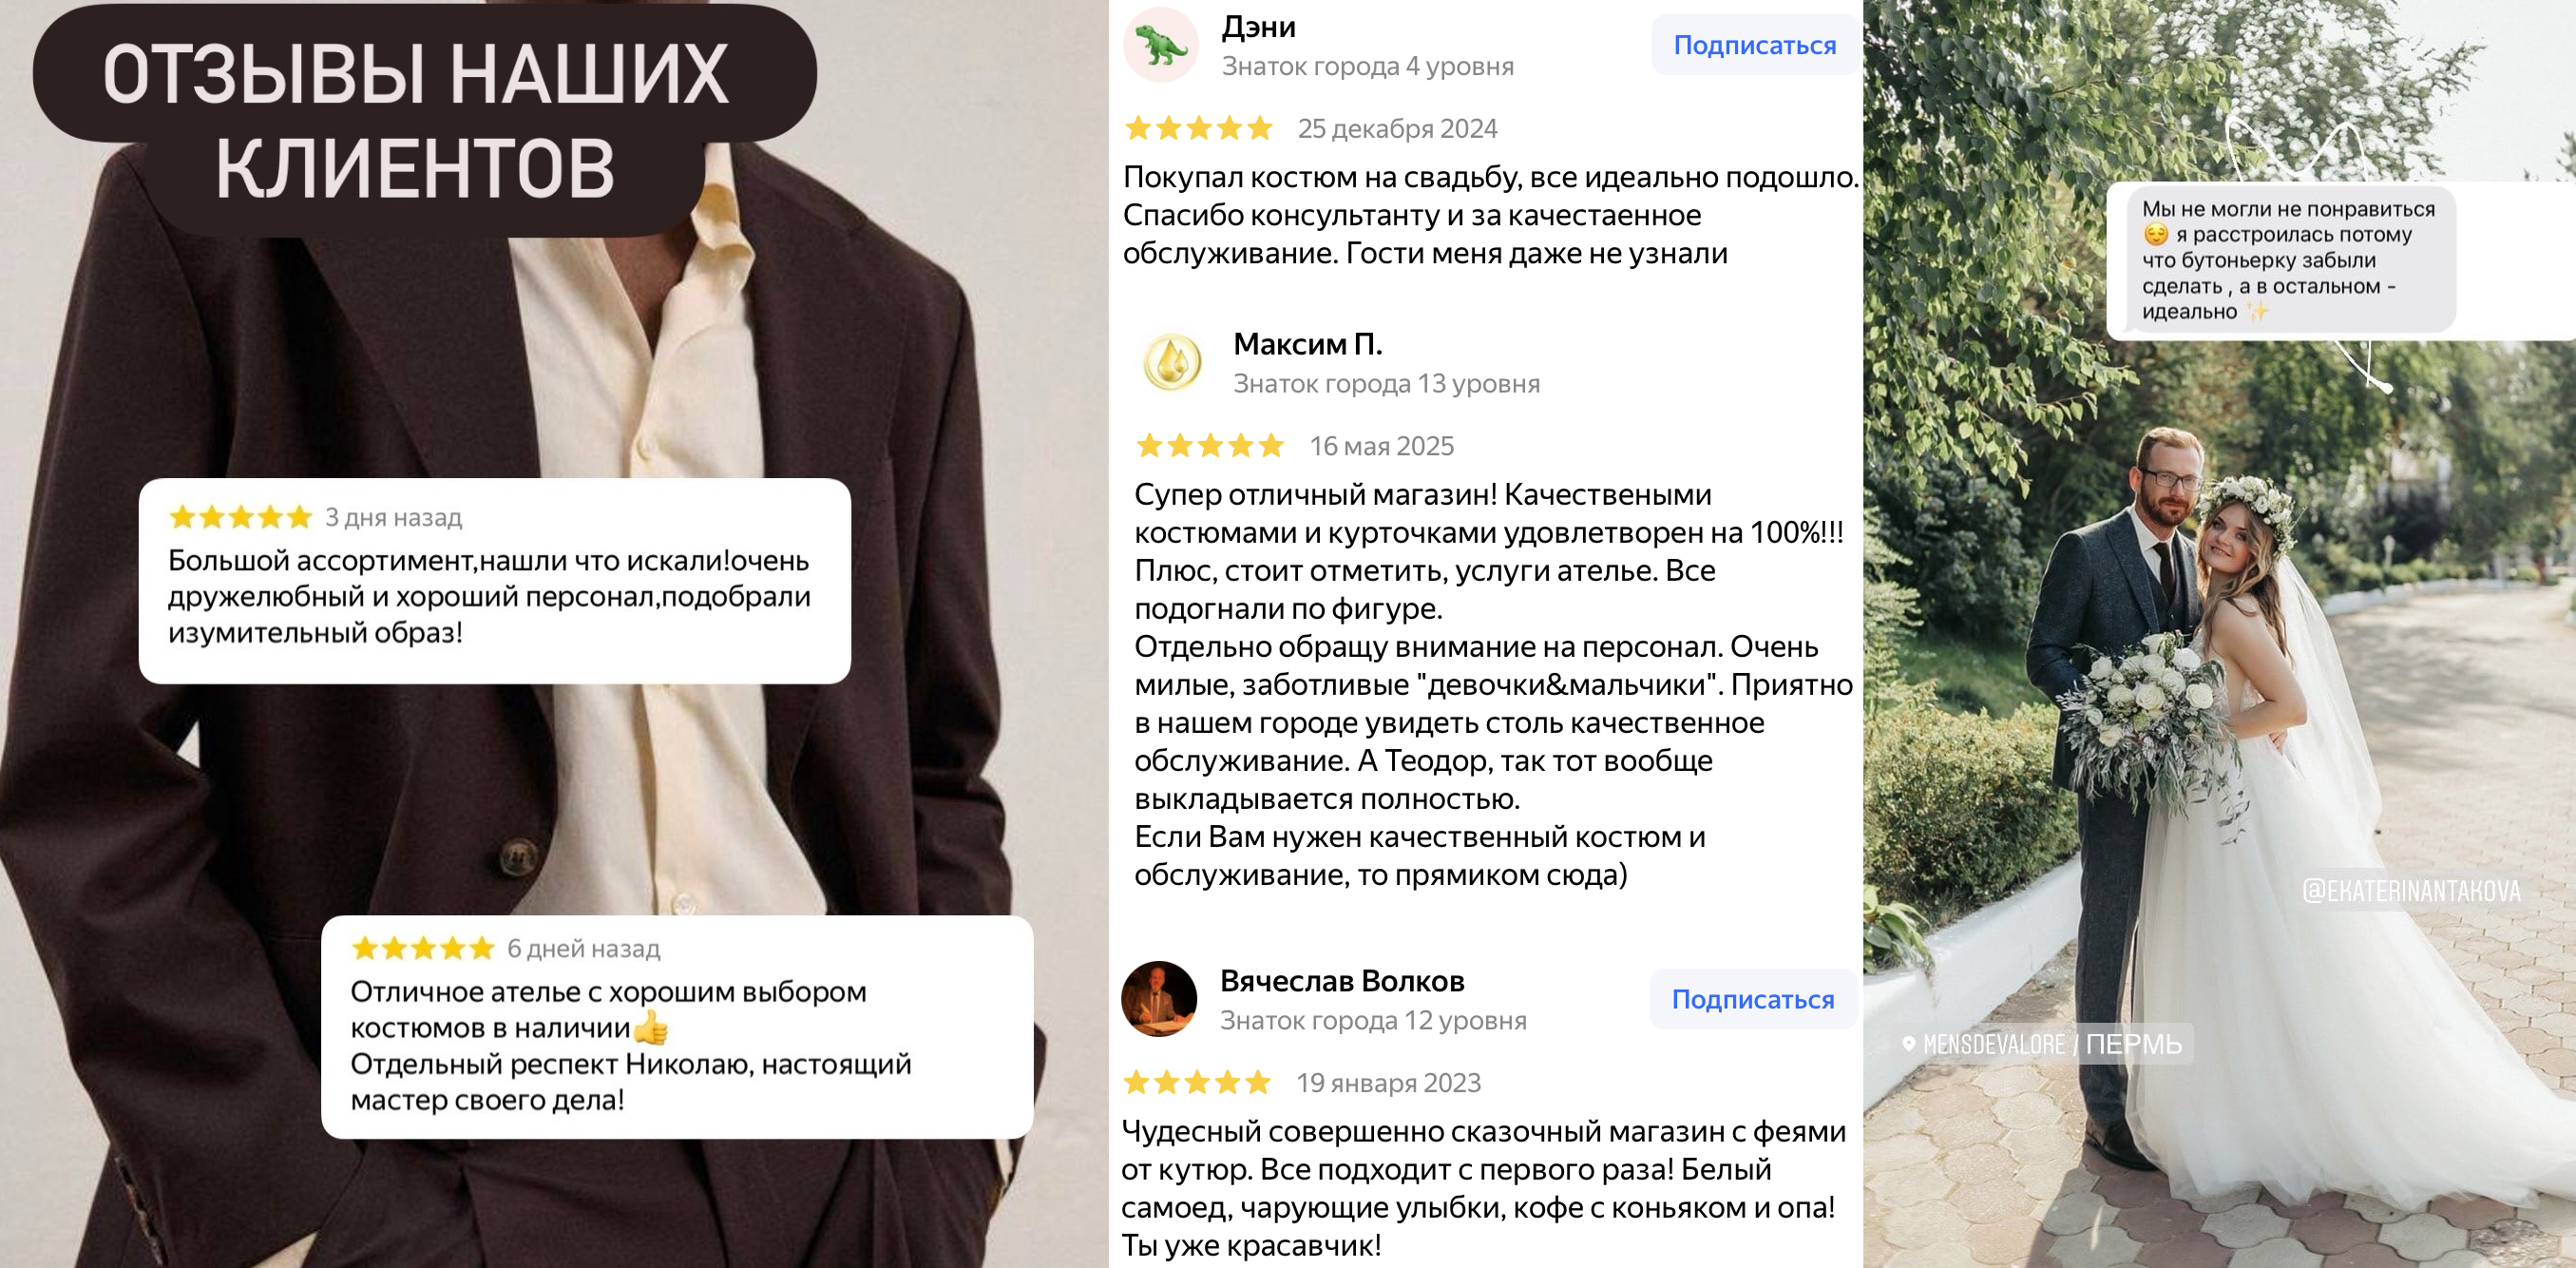Click Максим П.'s golden drop avatar

click(1172, 362)
